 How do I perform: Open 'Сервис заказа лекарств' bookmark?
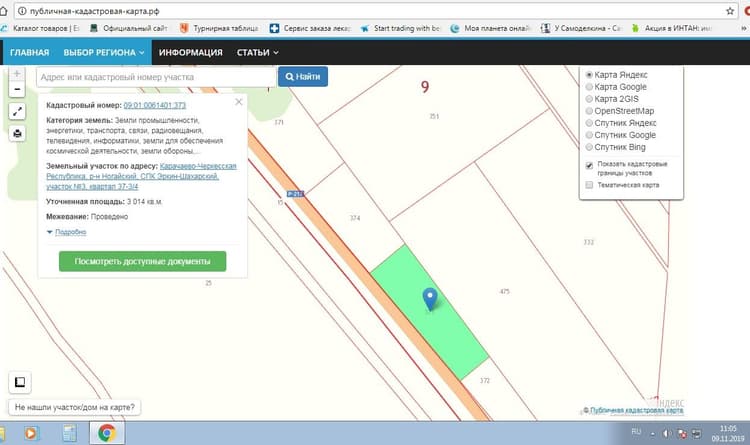point(310,28)
